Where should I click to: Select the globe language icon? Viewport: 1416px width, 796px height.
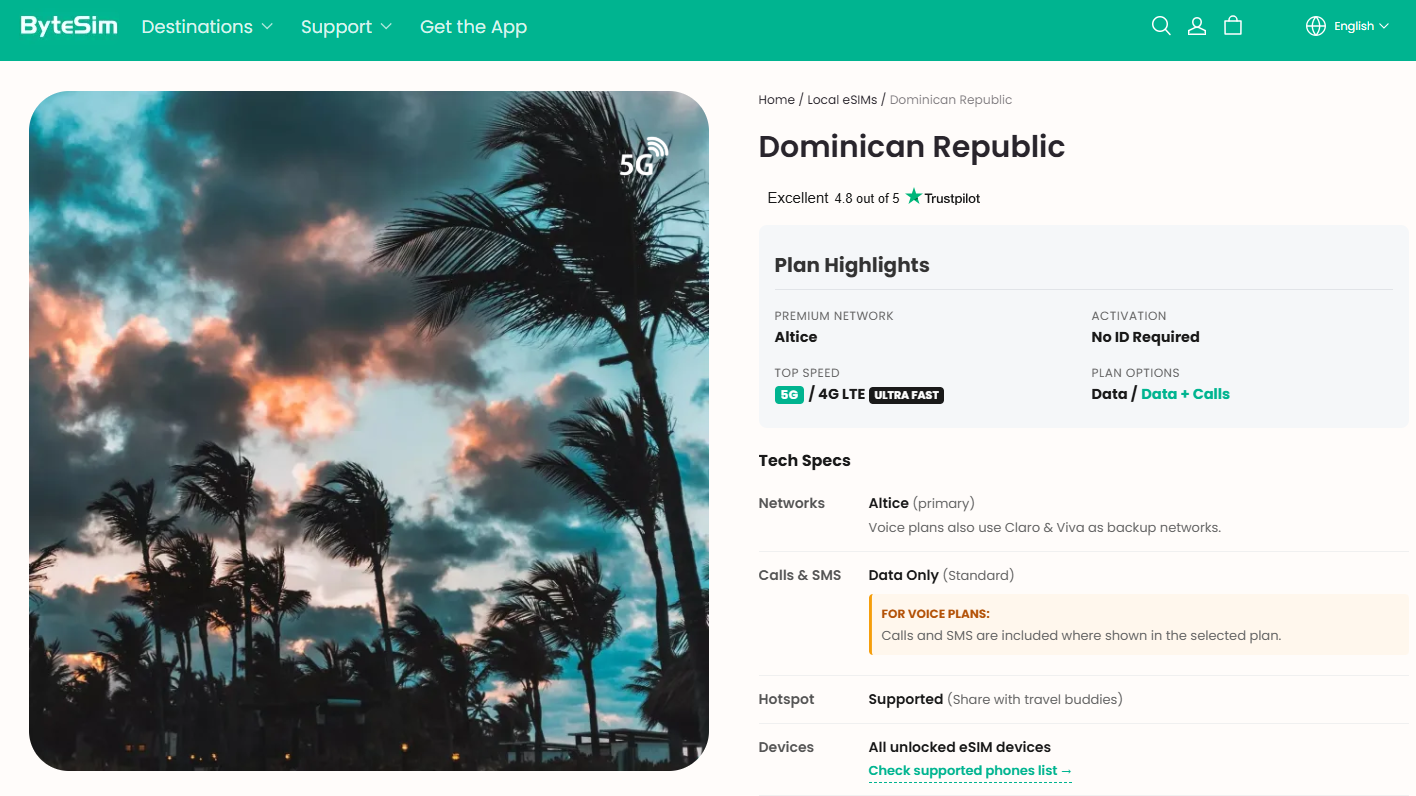1316,26
